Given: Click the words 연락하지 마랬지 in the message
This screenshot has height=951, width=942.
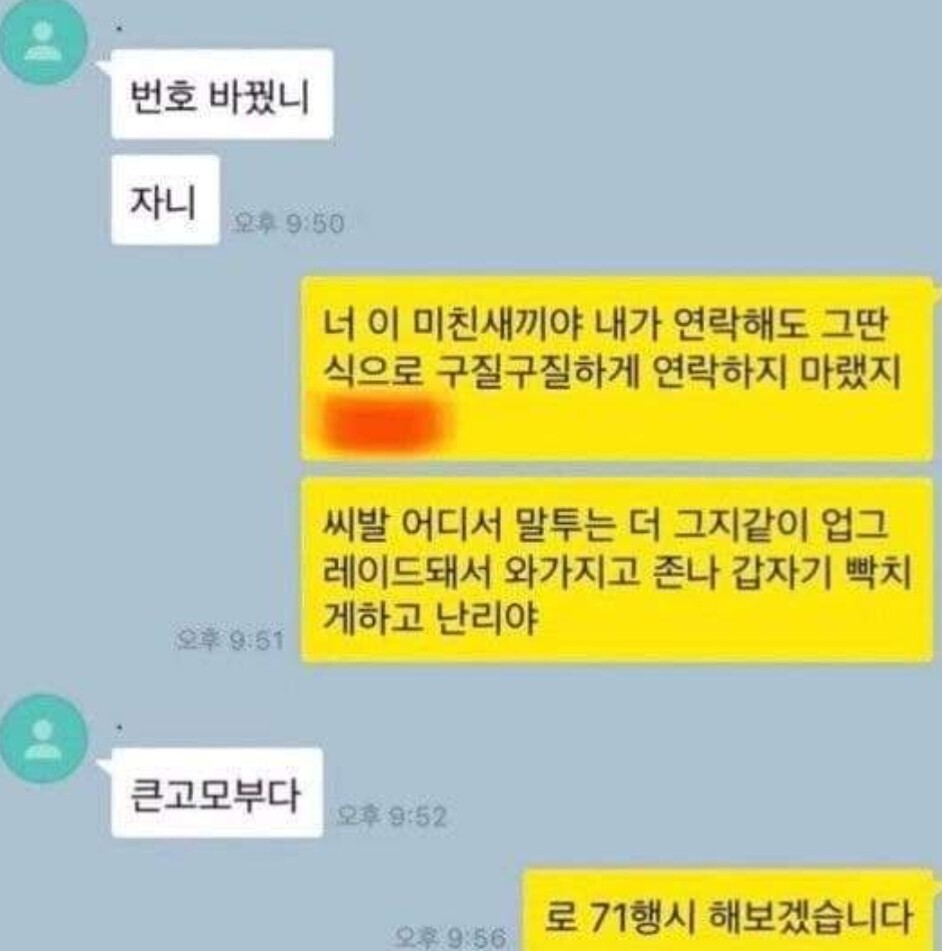Looking at the screenshot, I should (x=778, y=371).
